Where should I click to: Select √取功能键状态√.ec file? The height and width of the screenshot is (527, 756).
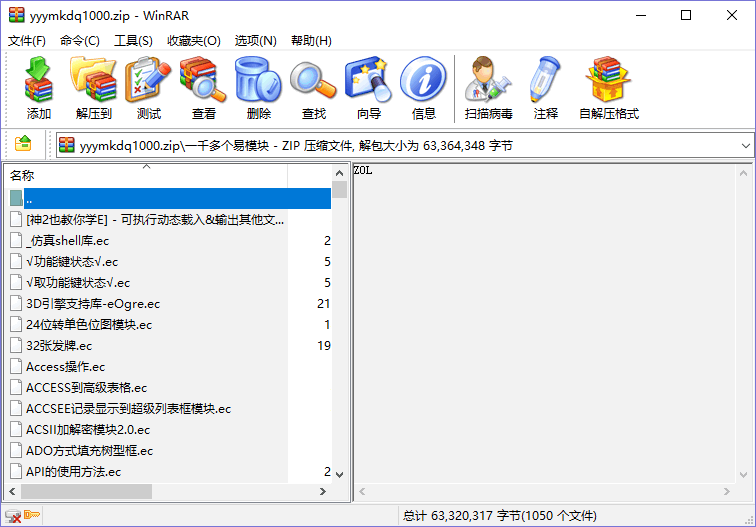tap(170, 283)
